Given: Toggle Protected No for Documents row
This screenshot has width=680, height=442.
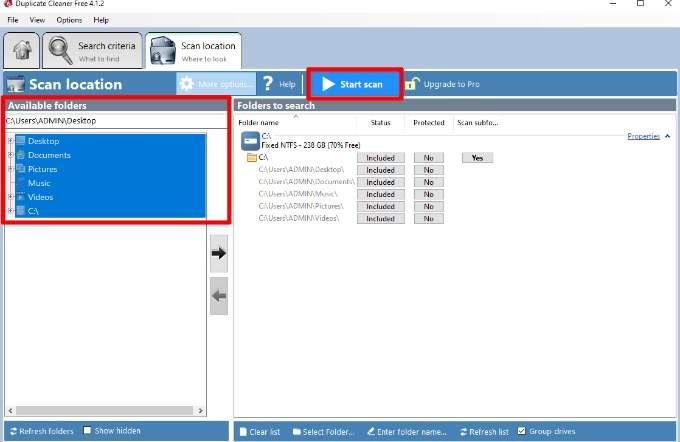Looking at the screenshot, I should pyautogui.click(x=428, y=182).
